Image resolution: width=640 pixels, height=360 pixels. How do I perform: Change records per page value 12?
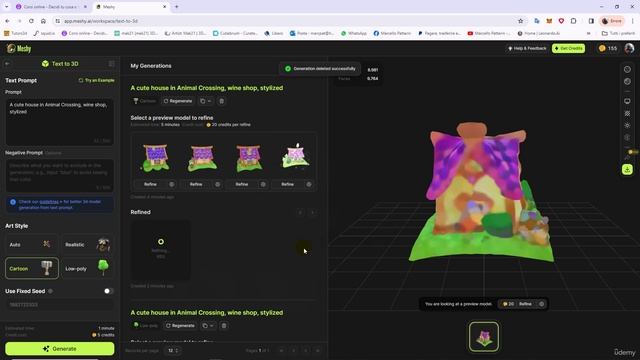click(173, 351)
